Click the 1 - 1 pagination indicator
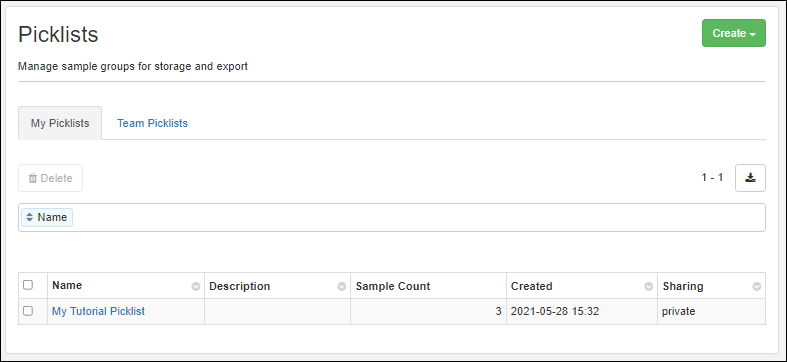The width and height of the screenshot is (787, 362). click(x=712, y=177)
